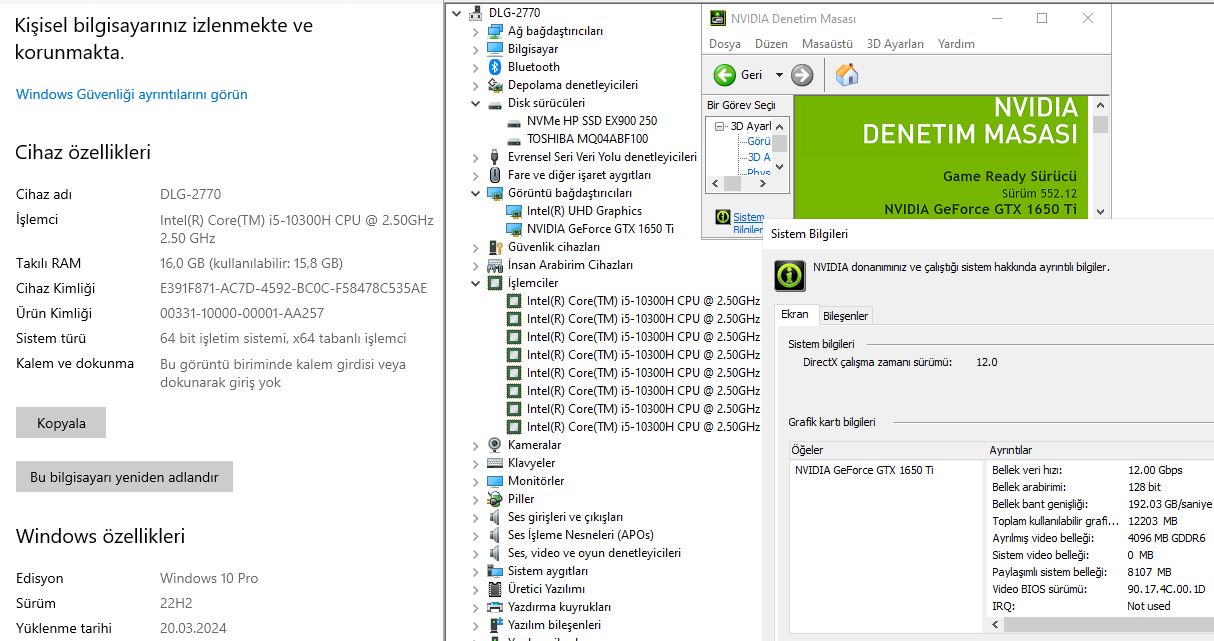Click the Öğeler column header
Image resolution: width=1214 pixels, height=641 pixels.
(888, 450)
